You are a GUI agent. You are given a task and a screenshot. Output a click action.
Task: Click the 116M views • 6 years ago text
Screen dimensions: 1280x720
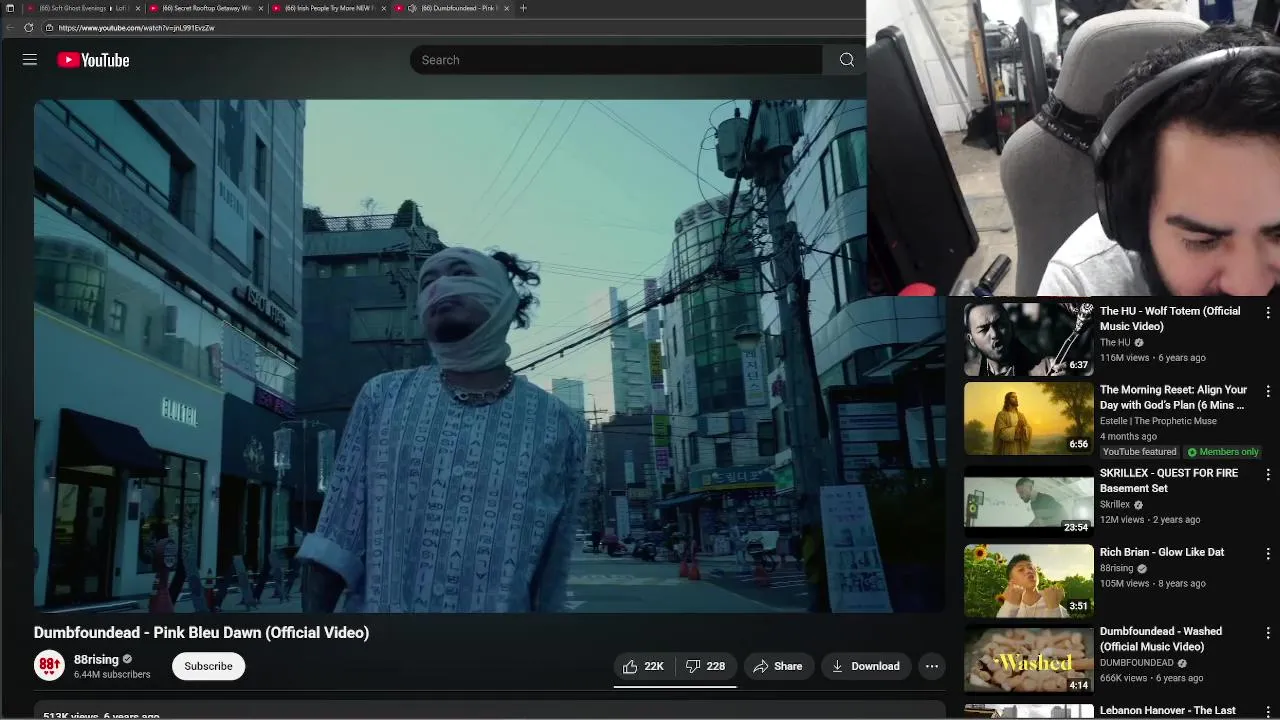click(x=1153, y=358)
